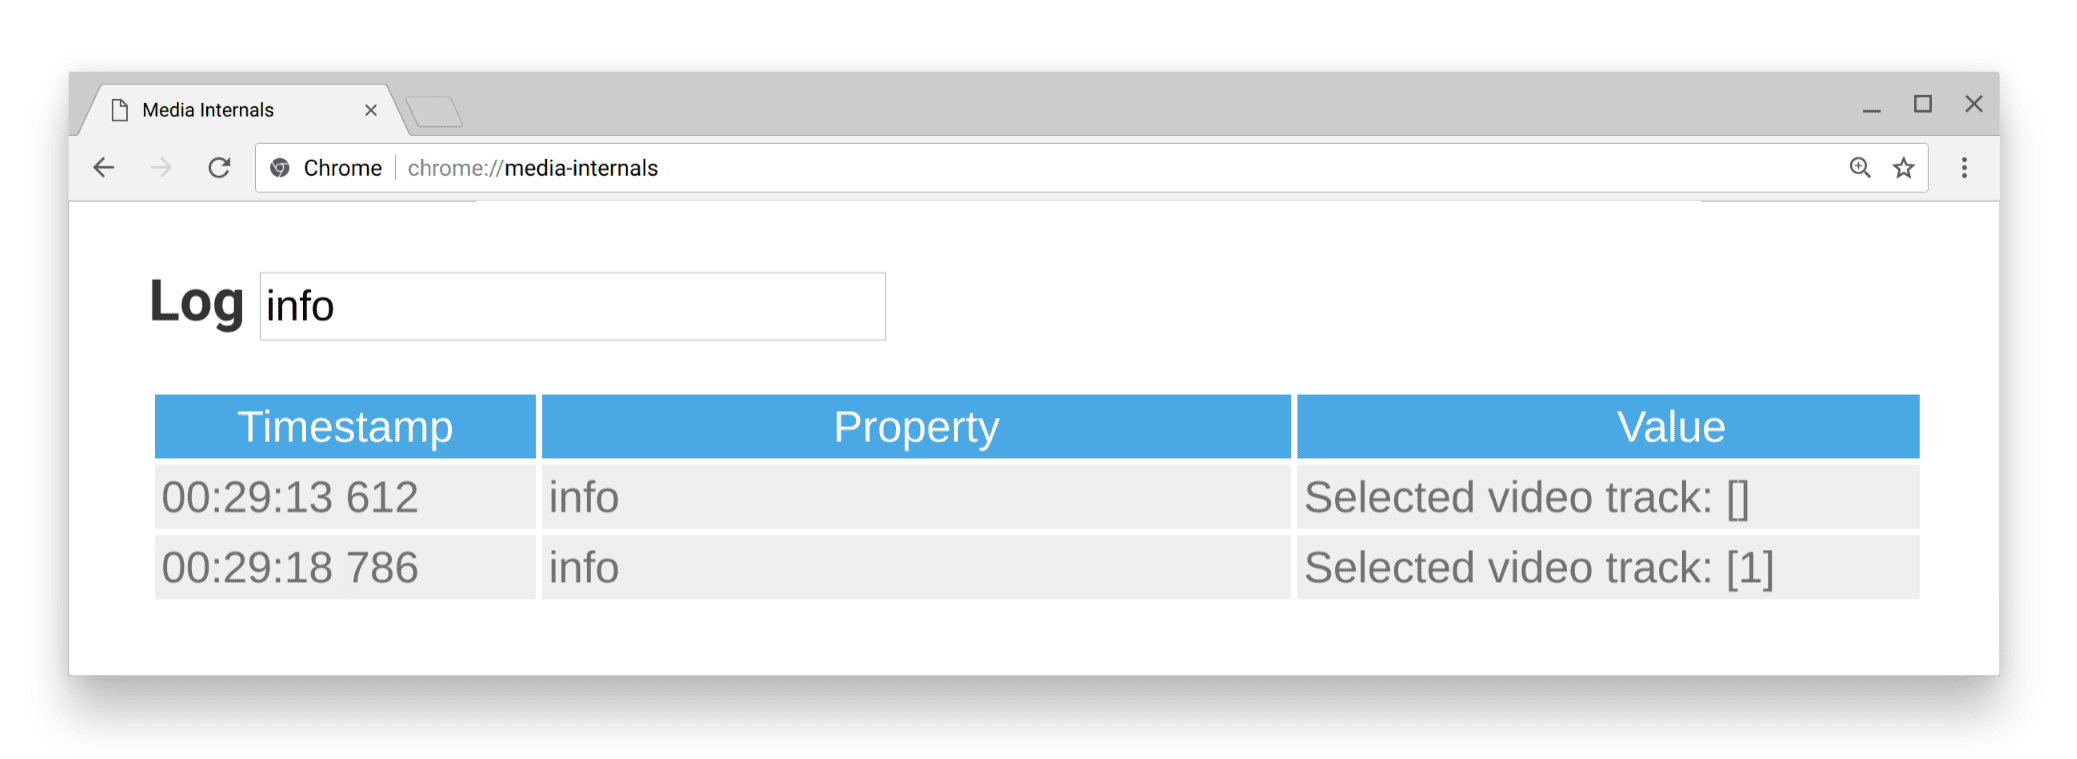Viewport: 2077px width, 759px height.
Task: Click the forward navigation arrow
Action: 161,167
